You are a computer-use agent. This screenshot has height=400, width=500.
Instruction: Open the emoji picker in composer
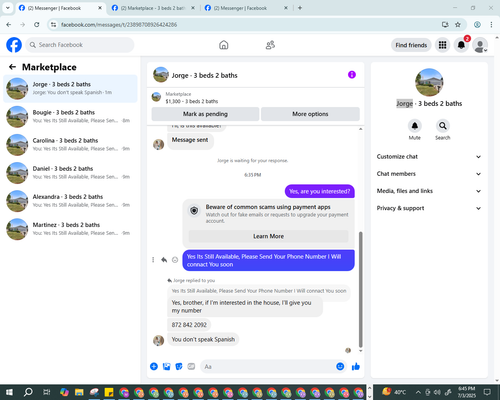(340, 367)
